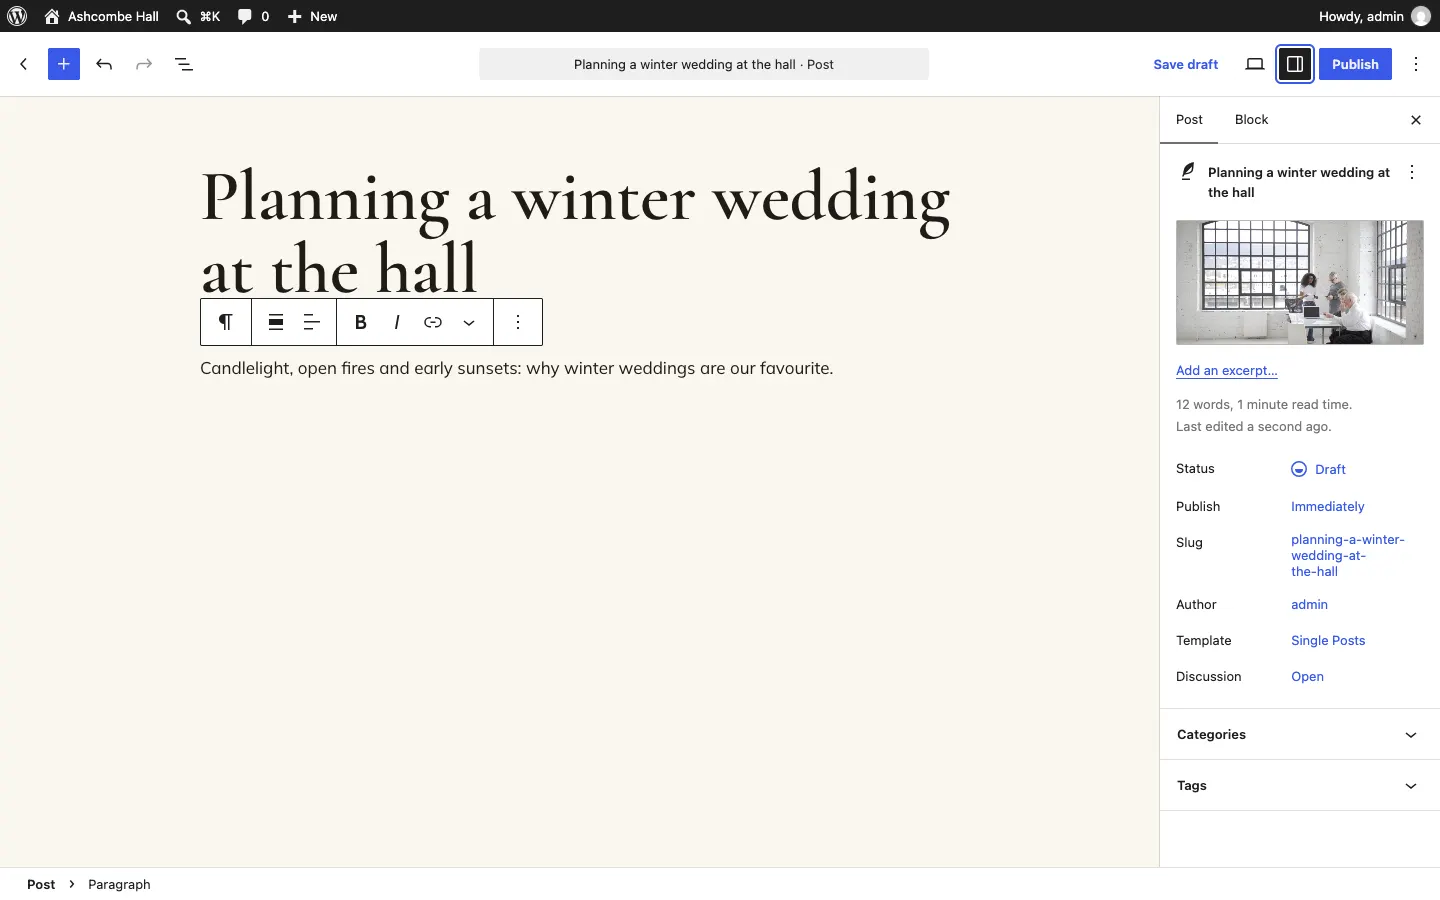
Task: Insert a link in the paragraph
Action: click(x=433, y=322)
